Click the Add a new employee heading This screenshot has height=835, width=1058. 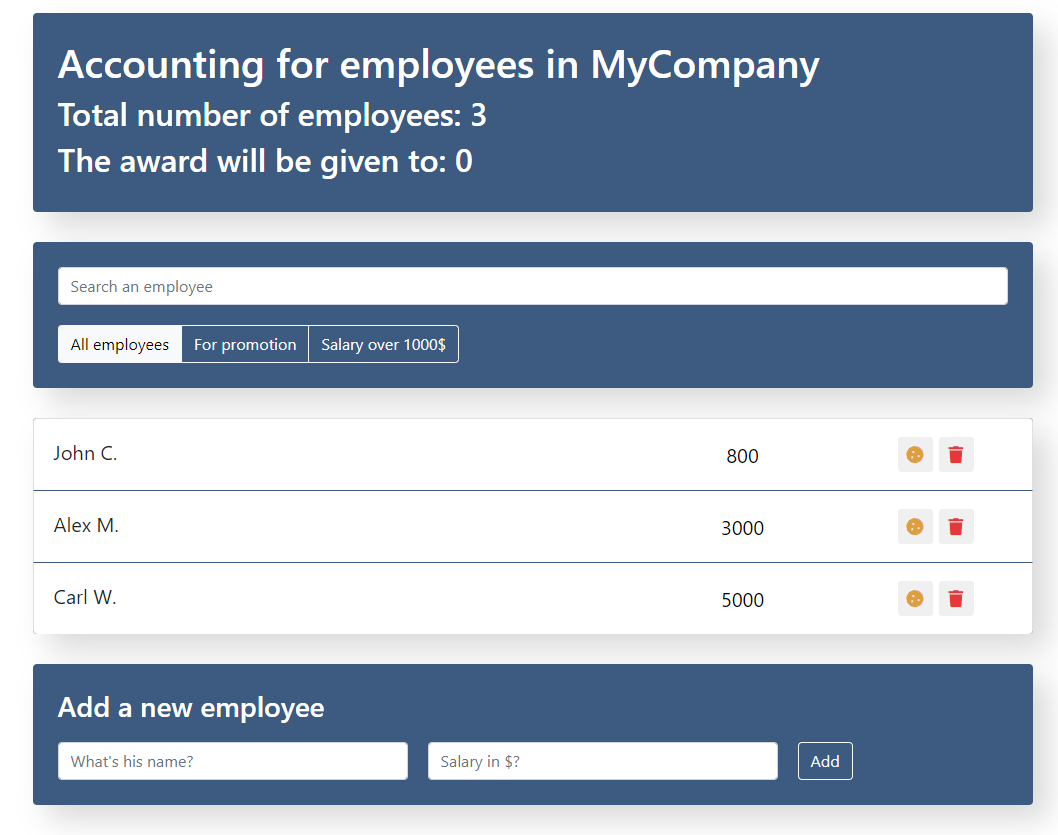pos(191,708)
